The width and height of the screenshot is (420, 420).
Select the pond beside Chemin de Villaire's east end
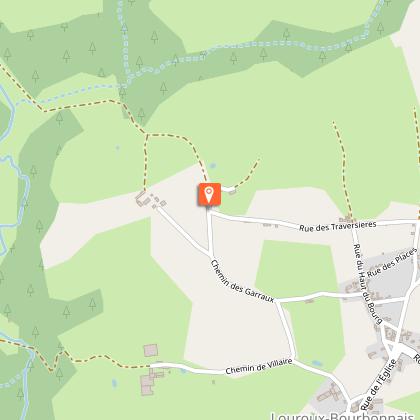317,363
